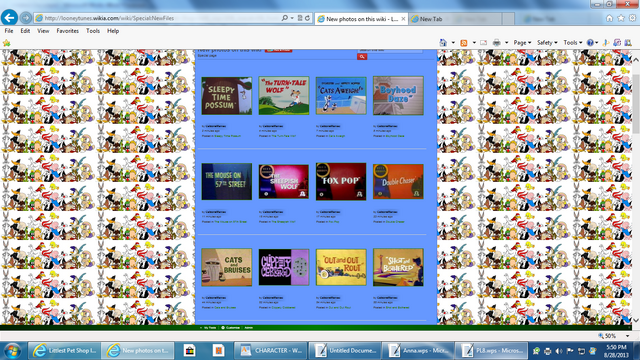This screenshot has width=640, height=360.
Task: Click the Home icon at top right
Action: tap(609, 18)
